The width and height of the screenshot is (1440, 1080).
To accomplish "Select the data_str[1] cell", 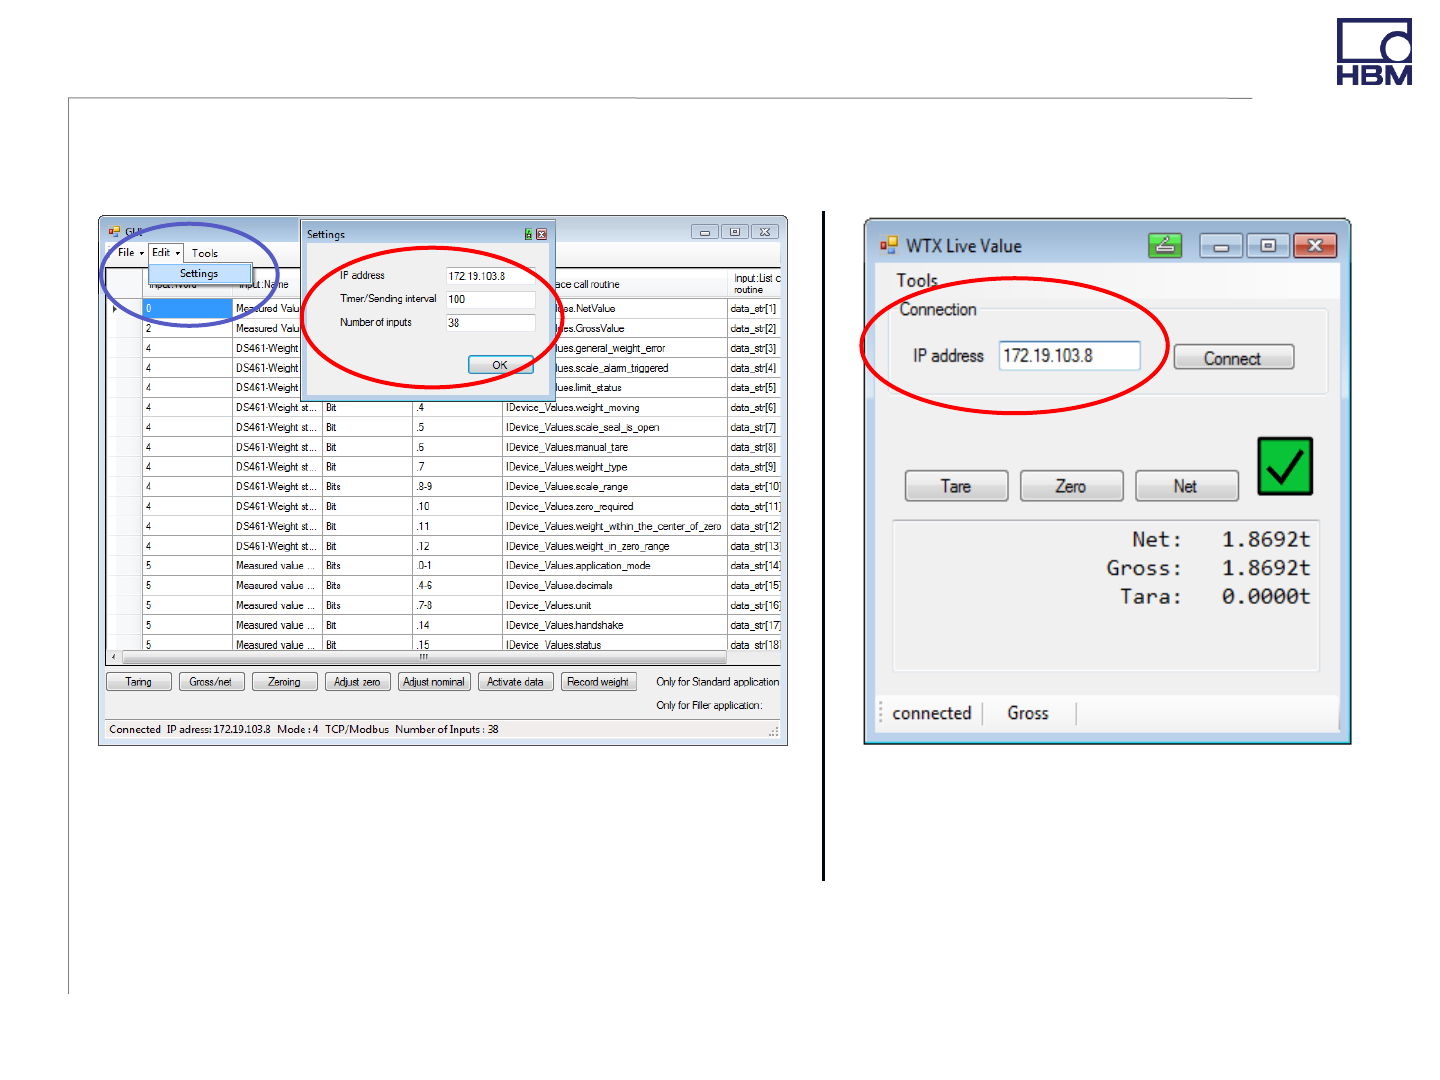I will [x=754, y=309].
